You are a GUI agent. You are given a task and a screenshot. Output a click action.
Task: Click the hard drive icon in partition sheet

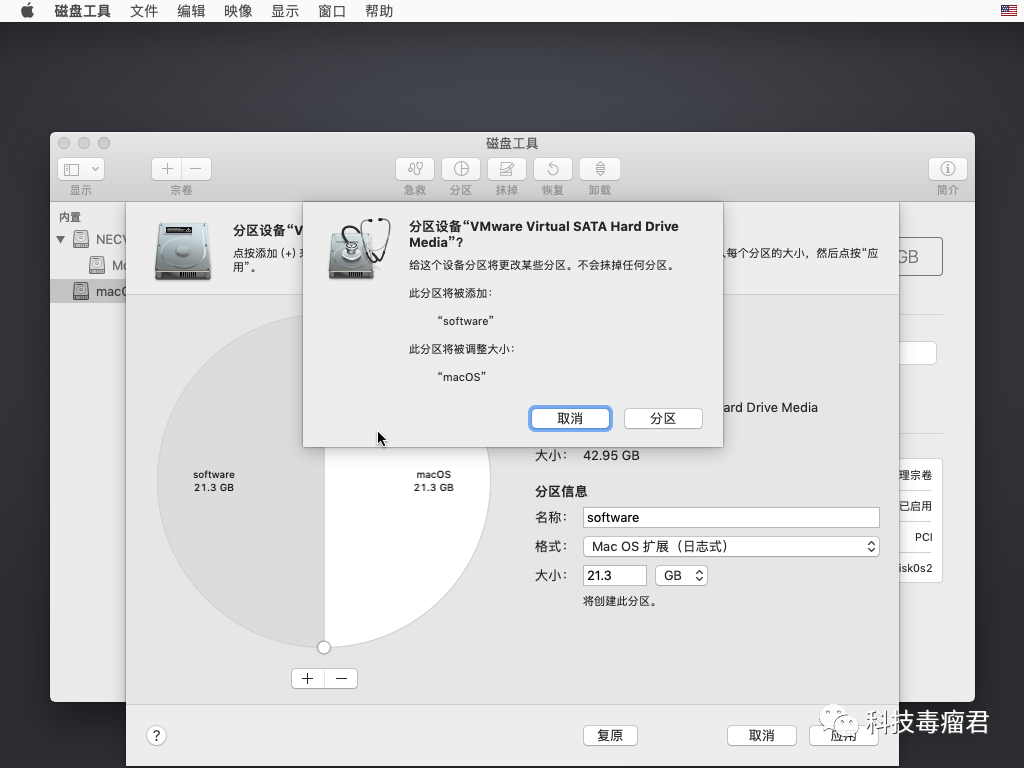click(x=183, y=251)
